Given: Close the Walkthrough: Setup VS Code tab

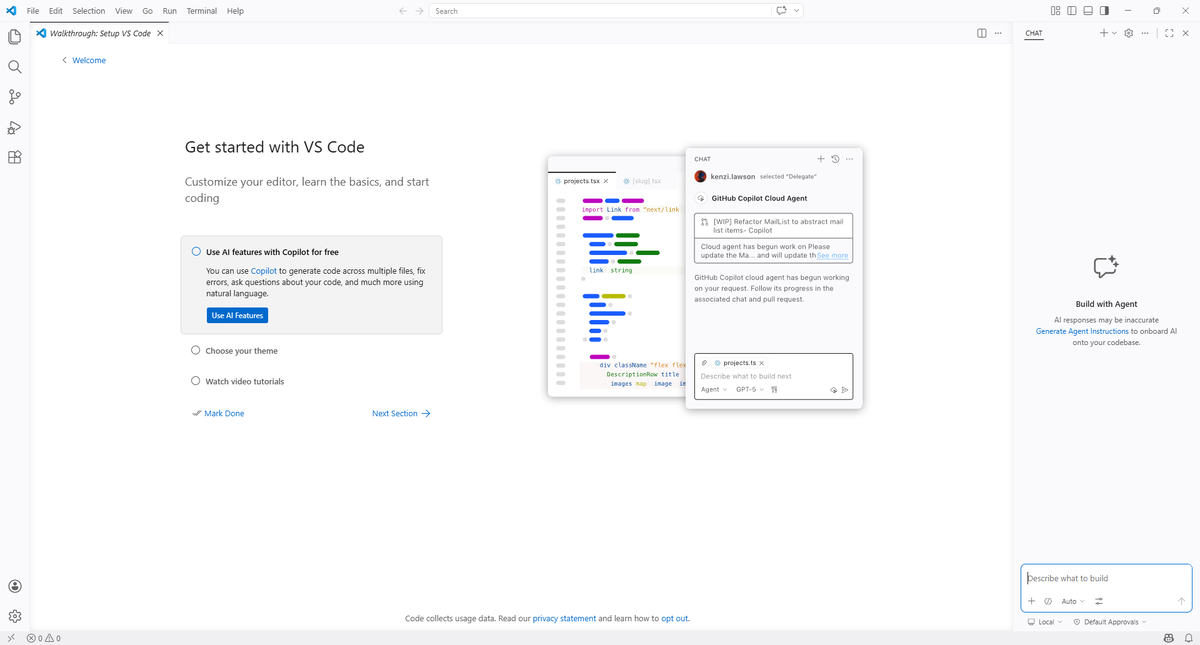Looking at the screenshot, I should (160, 33).
